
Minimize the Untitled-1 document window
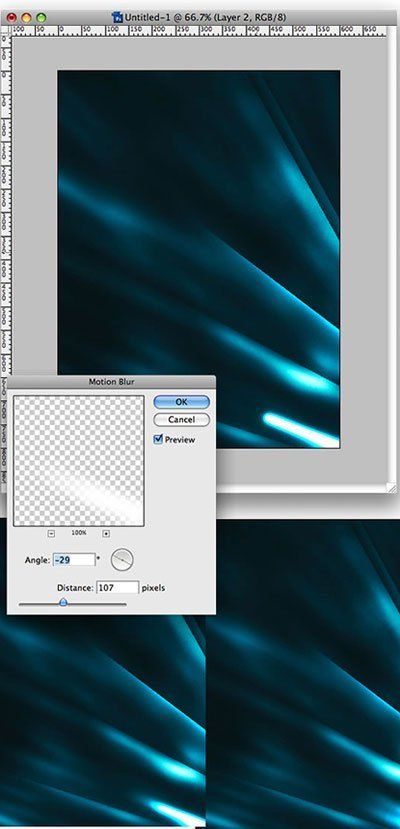(26, 17)
